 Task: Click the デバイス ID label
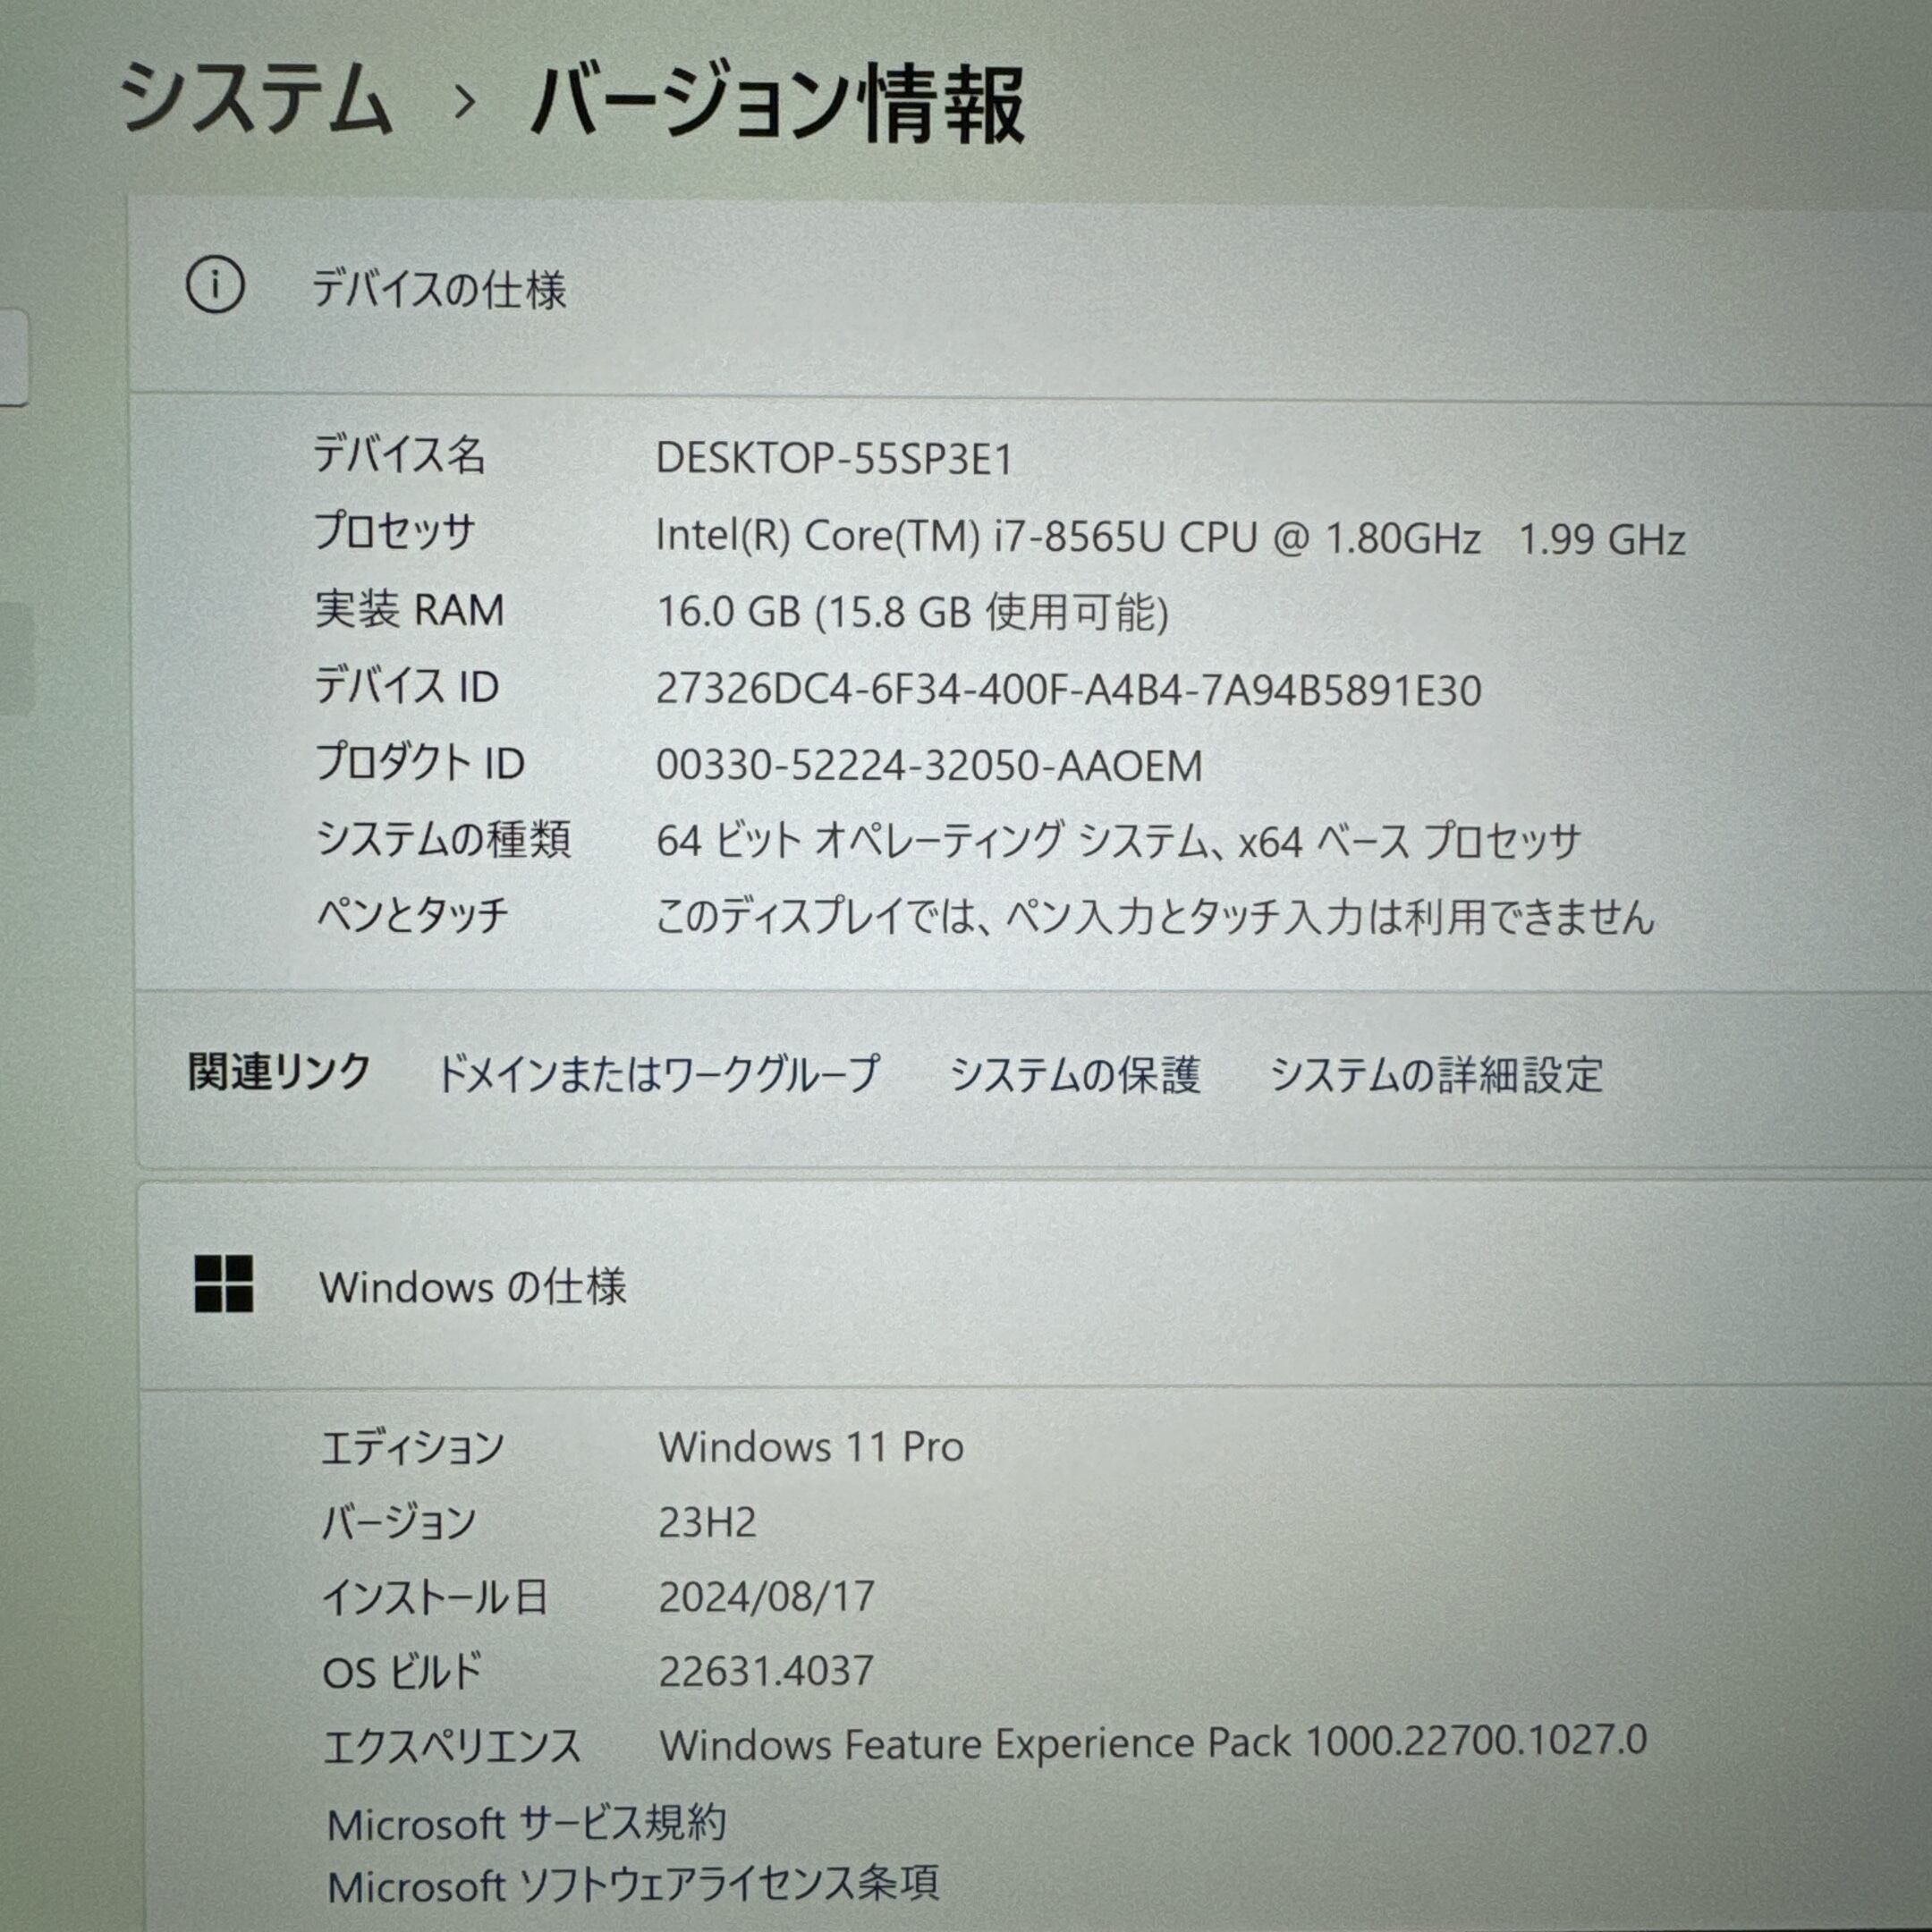406,686
